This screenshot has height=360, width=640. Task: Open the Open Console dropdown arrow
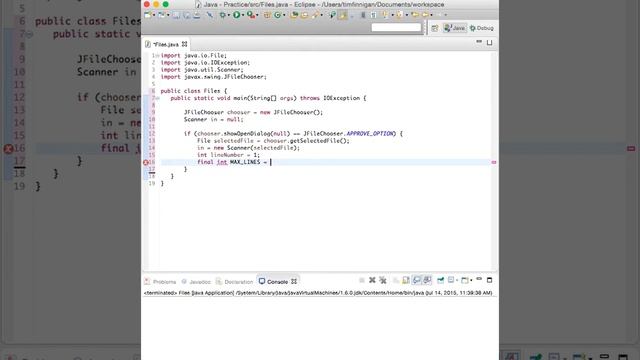471,280
